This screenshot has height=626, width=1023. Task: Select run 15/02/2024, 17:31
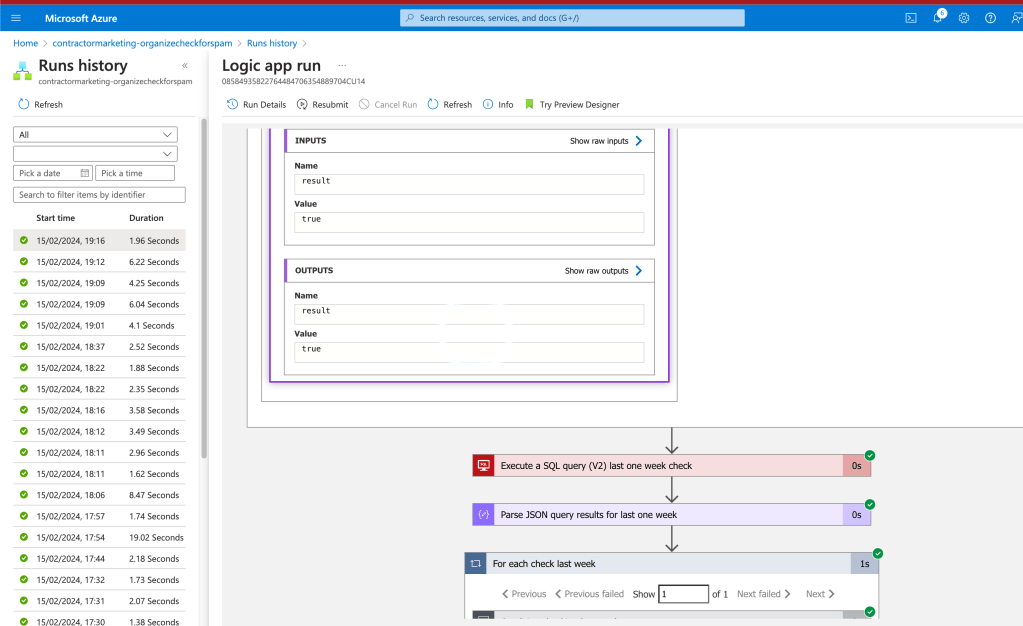pyautogui.click(x=99, y=601)
